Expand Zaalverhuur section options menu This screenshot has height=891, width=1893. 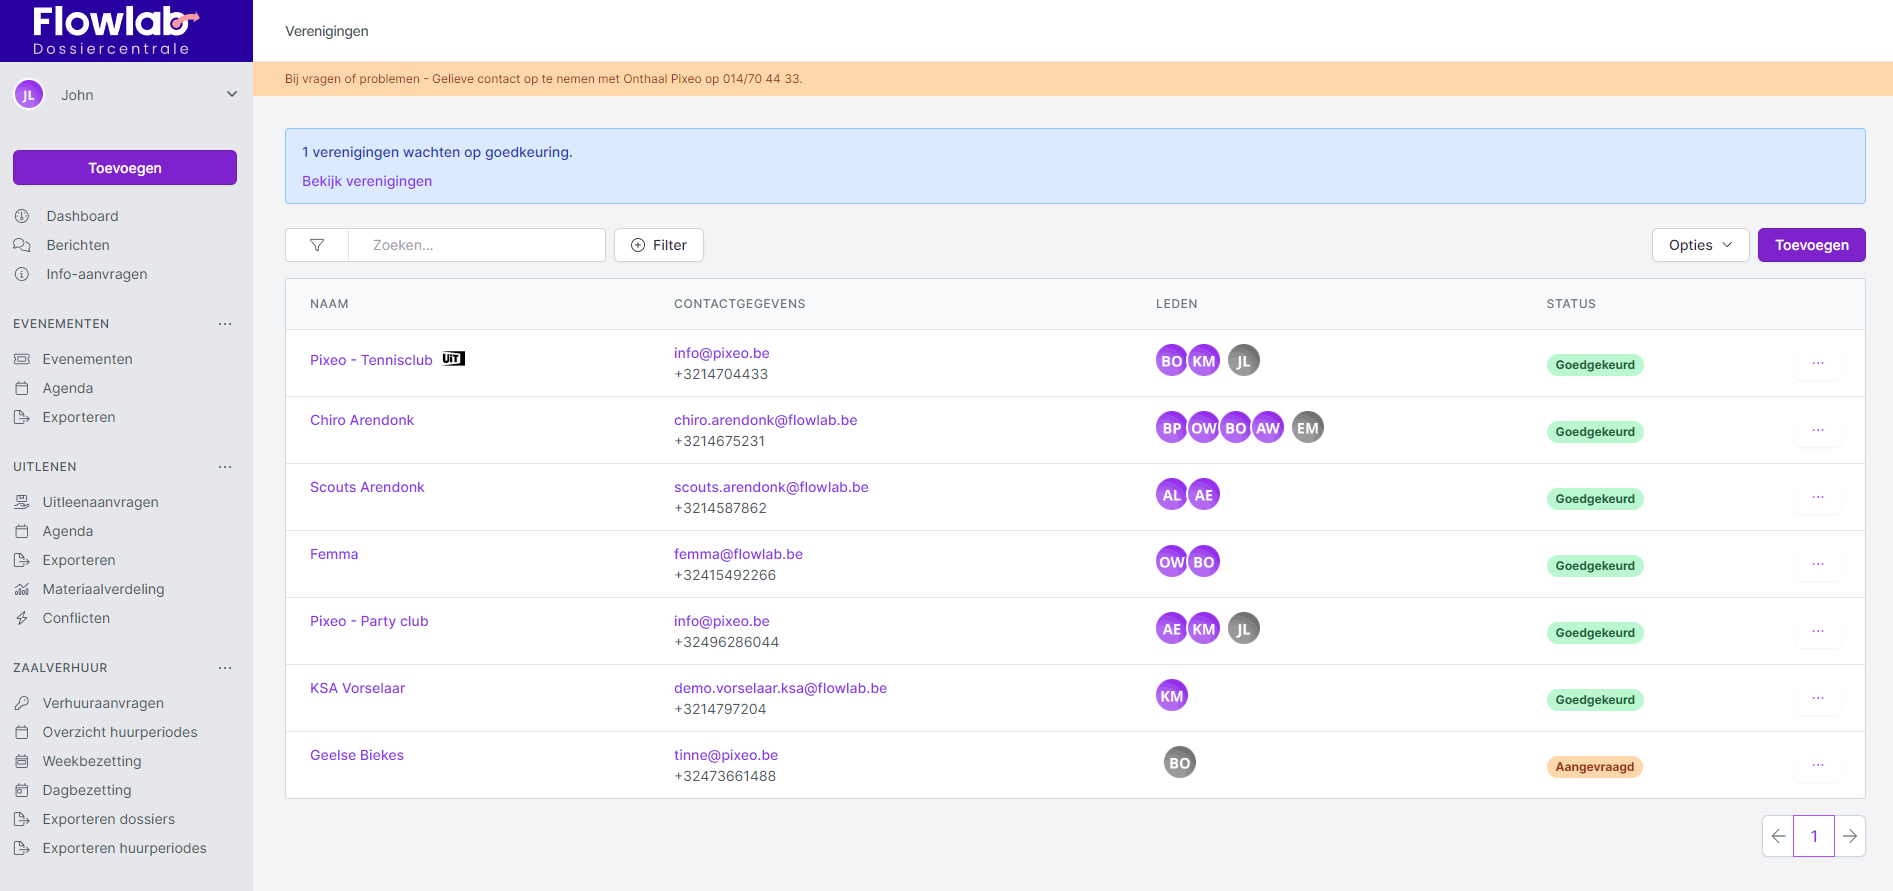pyautogui.click(x=225, y=668)
